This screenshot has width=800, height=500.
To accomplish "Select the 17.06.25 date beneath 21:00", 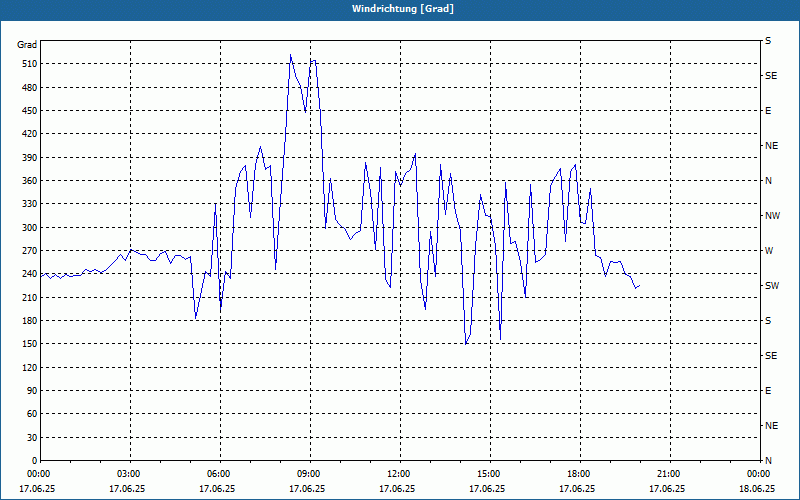I will click(667, 488).
